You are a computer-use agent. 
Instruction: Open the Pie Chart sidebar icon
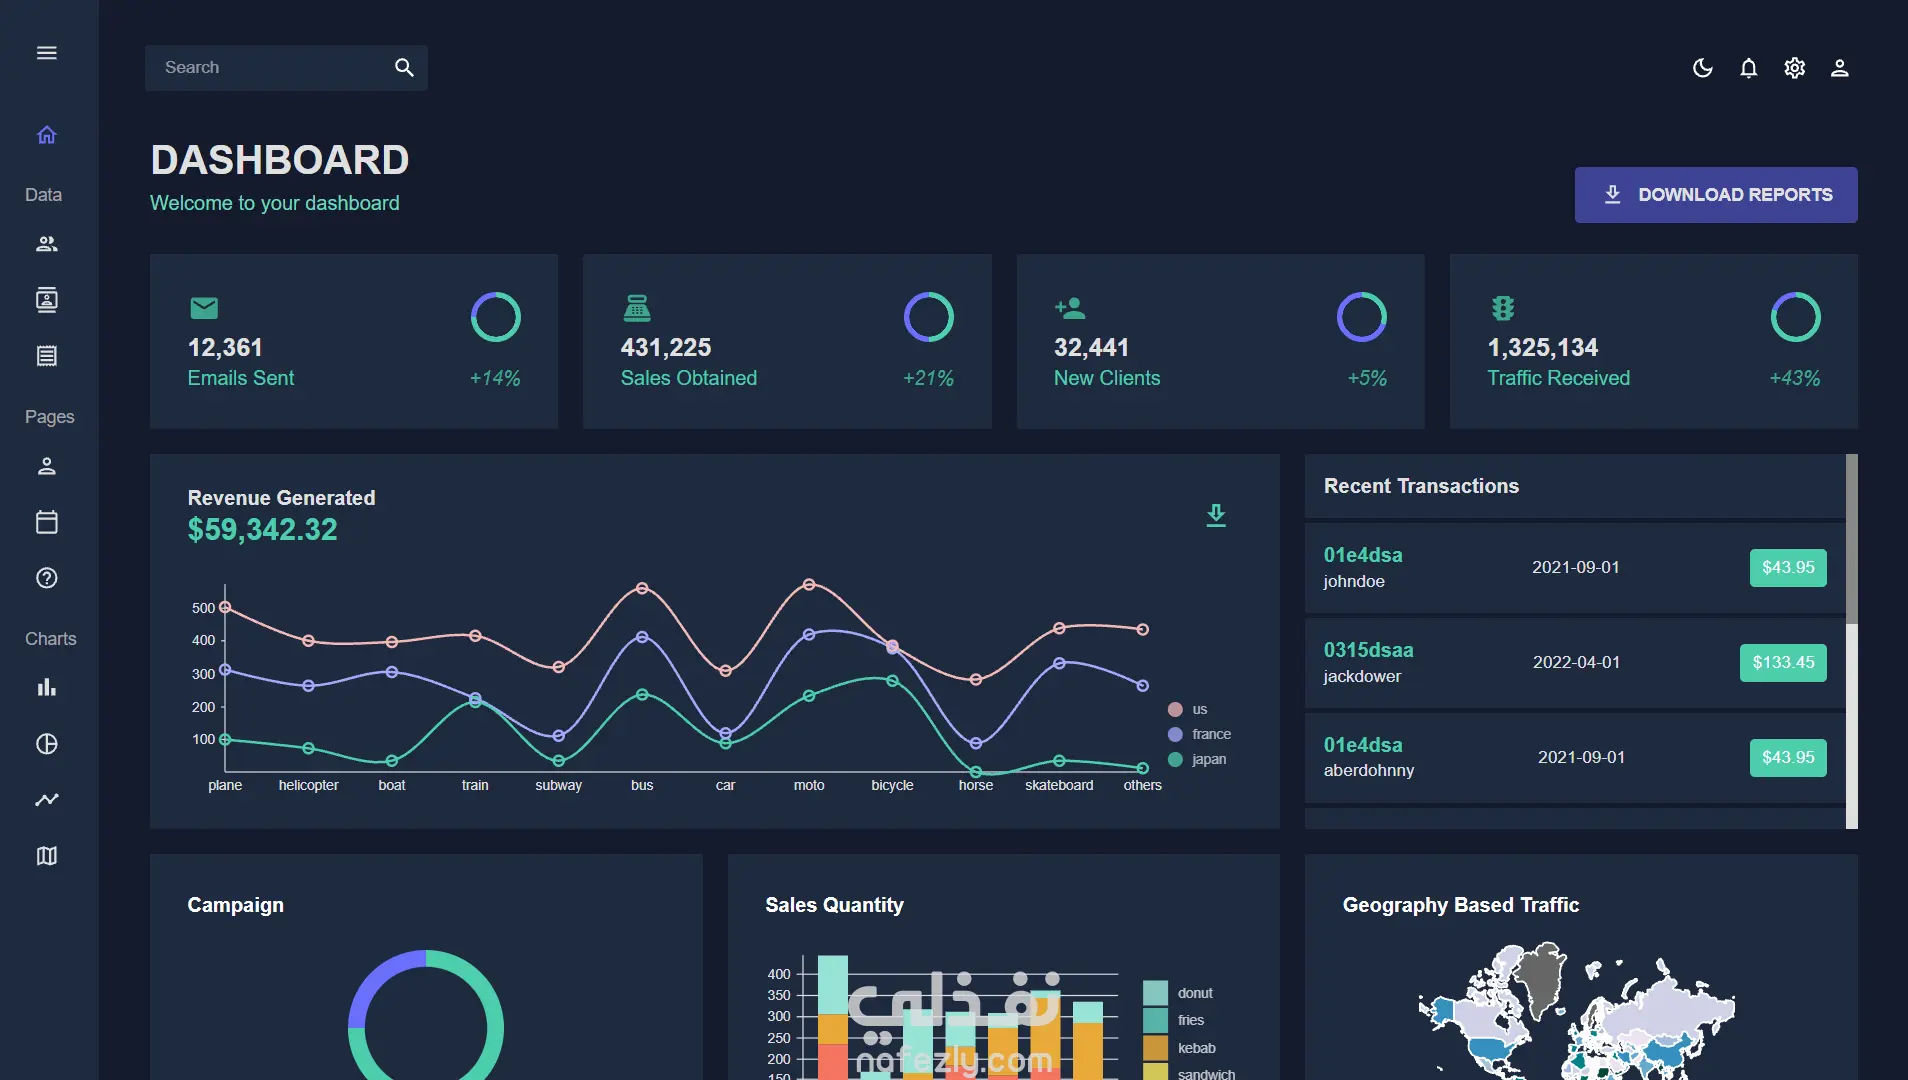click(x=46, y=744)
